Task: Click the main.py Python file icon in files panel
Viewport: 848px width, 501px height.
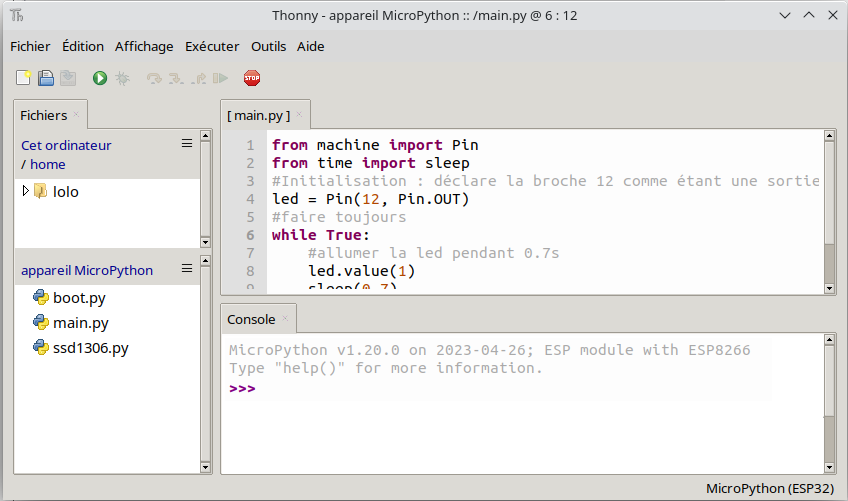Action: pyautogui.click(x=41, y=322)
